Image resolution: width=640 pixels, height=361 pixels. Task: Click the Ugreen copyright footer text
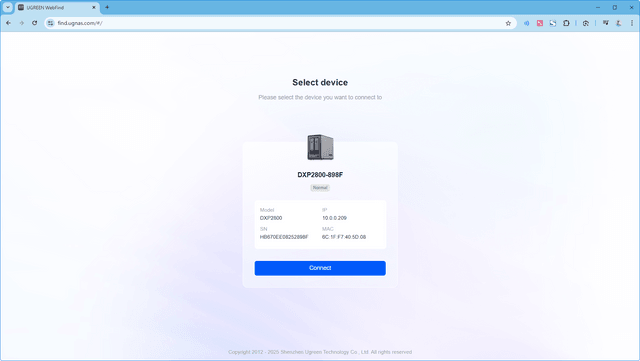(320, 352)
